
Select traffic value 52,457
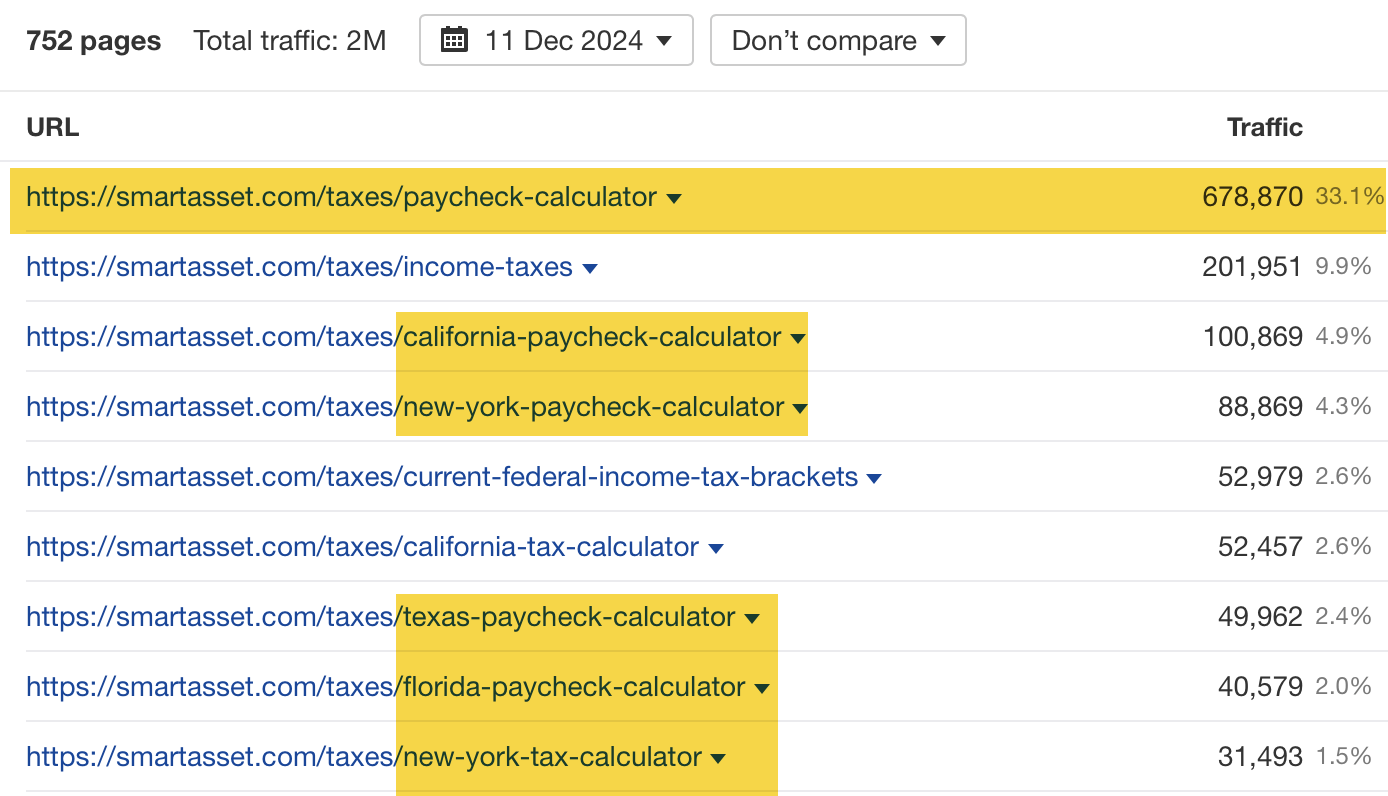coord(1260,547)
